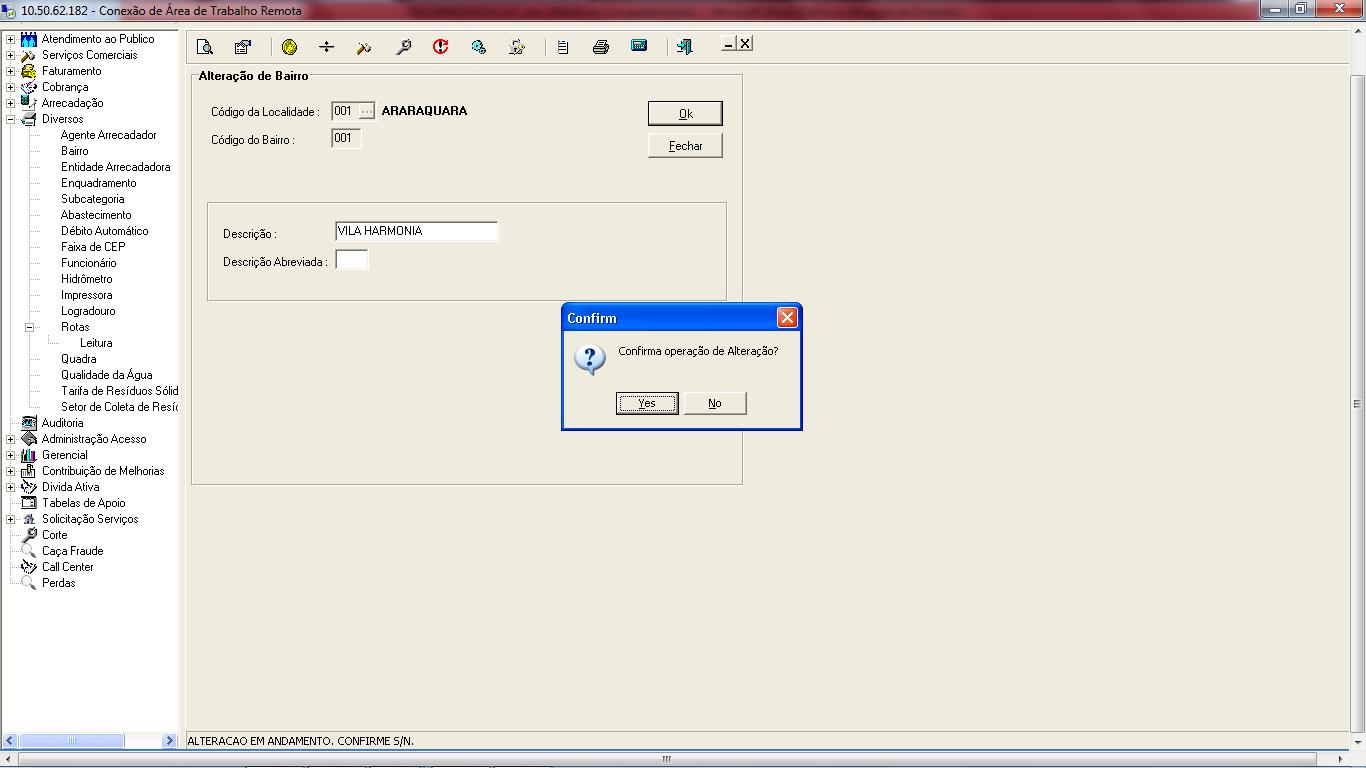Close the Confirm dialog with red X
The image size is (1366, 768).
pos(787,318)
